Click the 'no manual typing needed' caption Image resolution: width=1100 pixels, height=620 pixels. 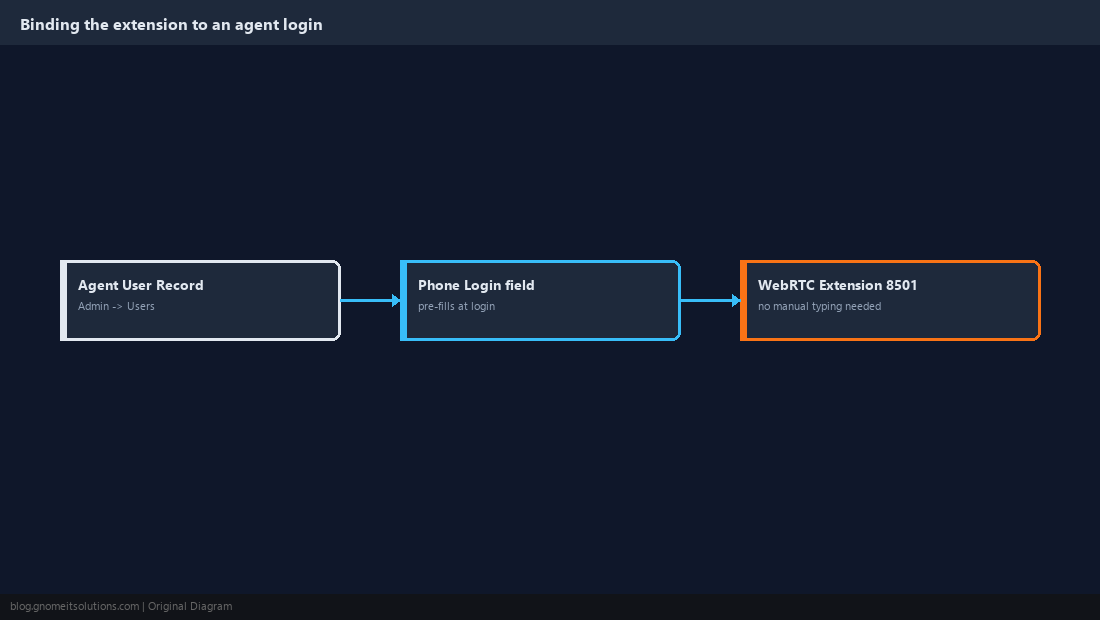[x=819, y=306]
